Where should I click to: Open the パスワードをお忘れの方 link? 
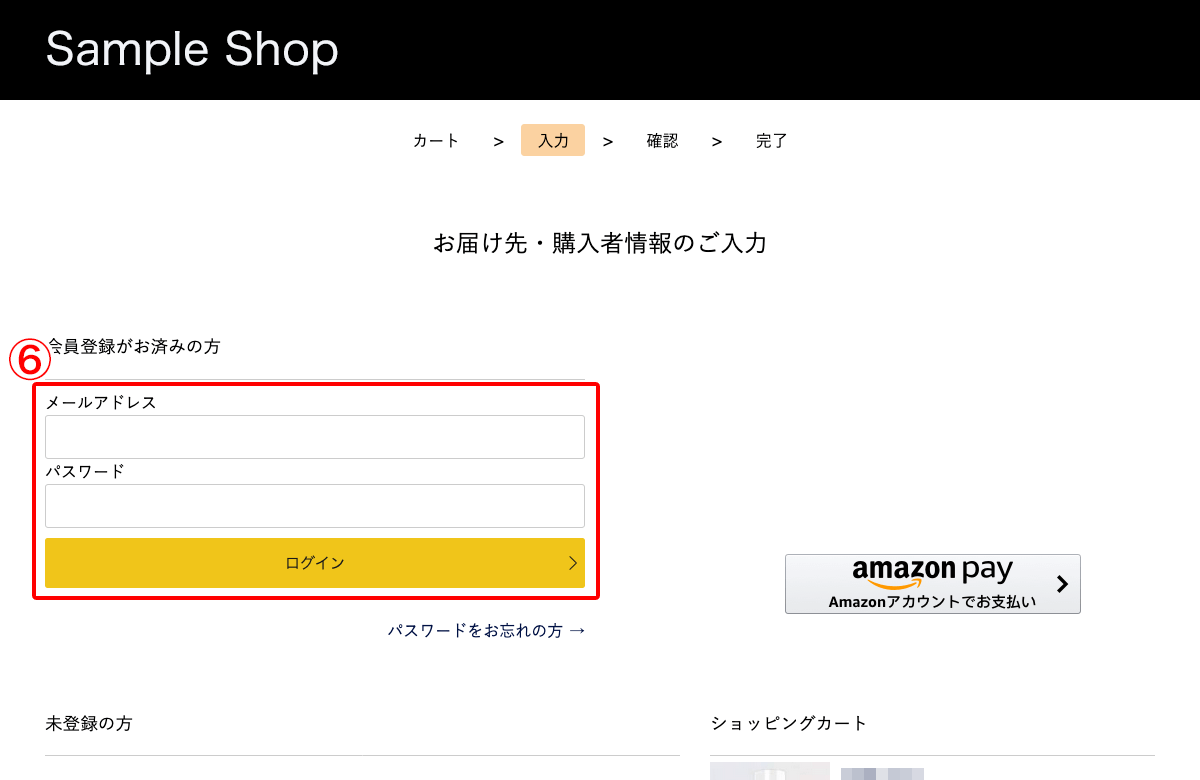pos(487,631)
